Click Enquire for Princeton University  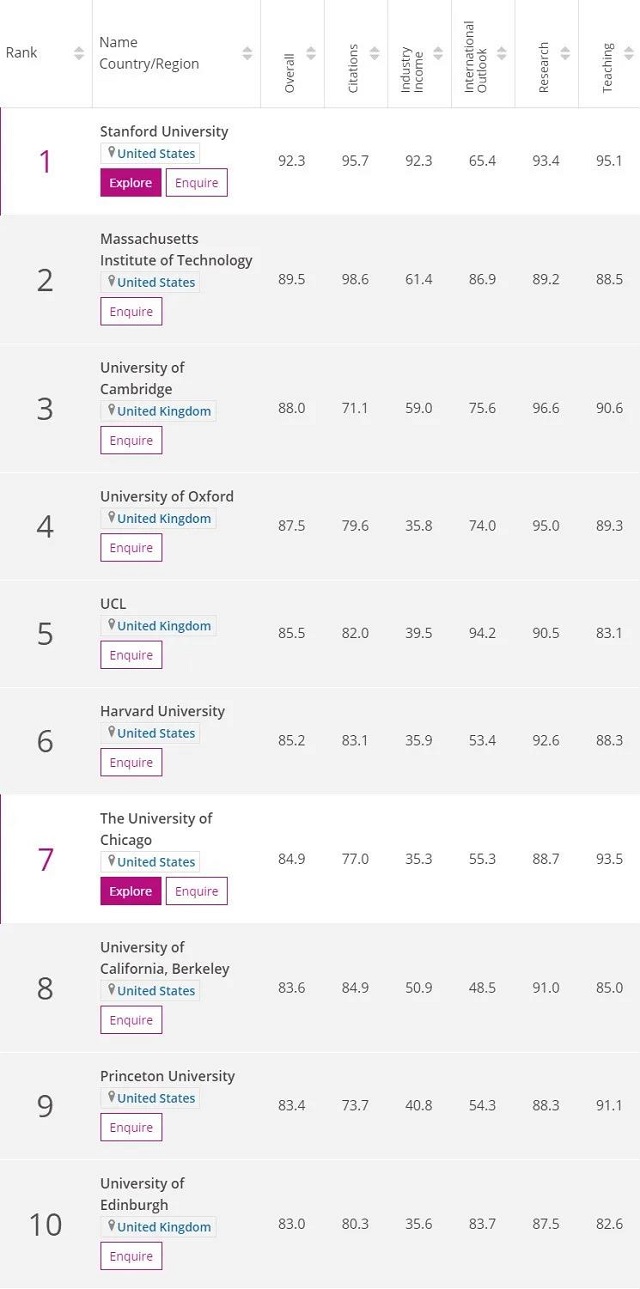131,1127
